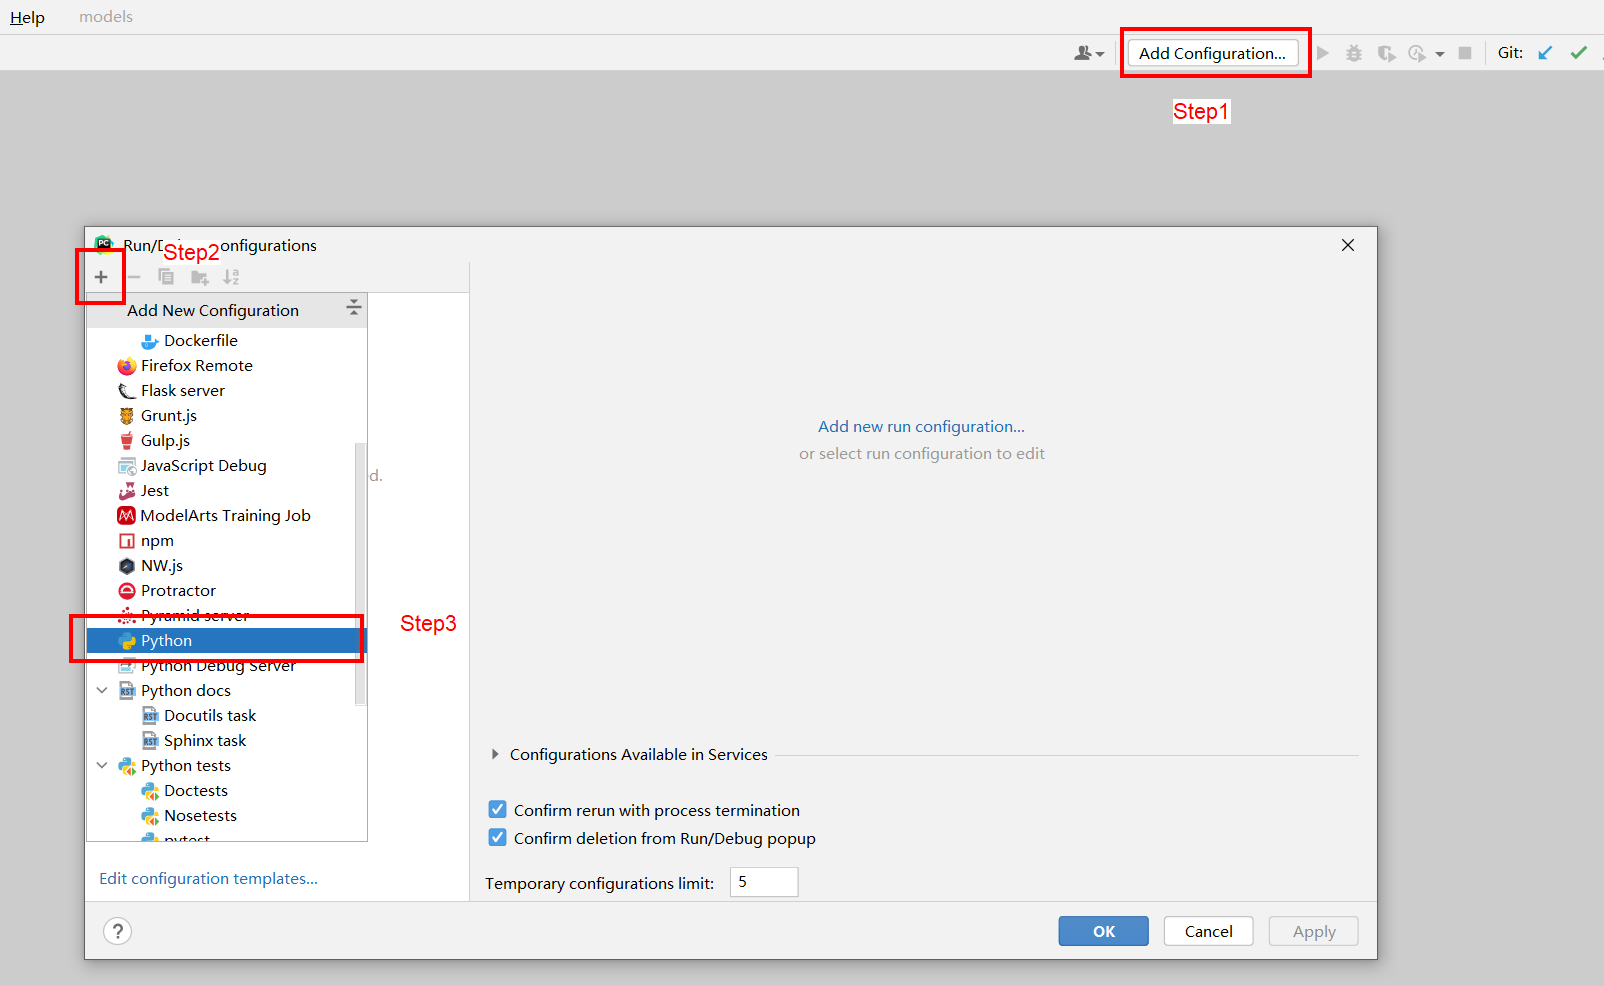Viewport: 1604px width, 986px height.
Task: Collapse the Python docs group
Action: click(102, 690)
